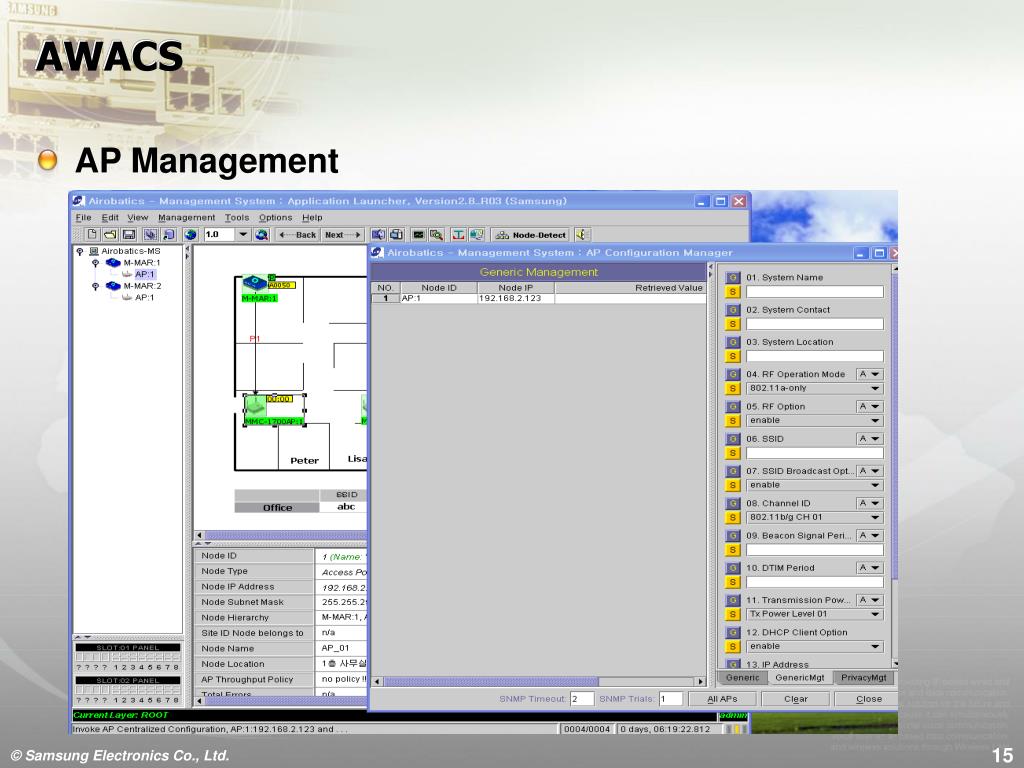Click Set icon beside Tx Power Level 01
Image resolution: width=1024 pixels, height=768 pixels.
pyautogui.click(x=733, y=615)
